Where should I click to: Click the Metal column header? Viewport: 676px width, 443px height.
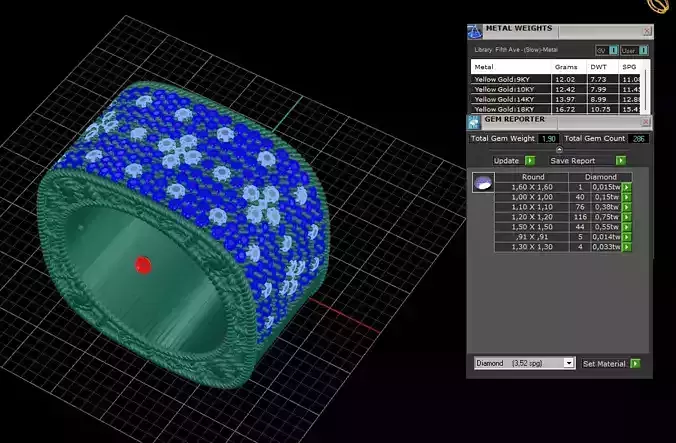pos(511,67)
